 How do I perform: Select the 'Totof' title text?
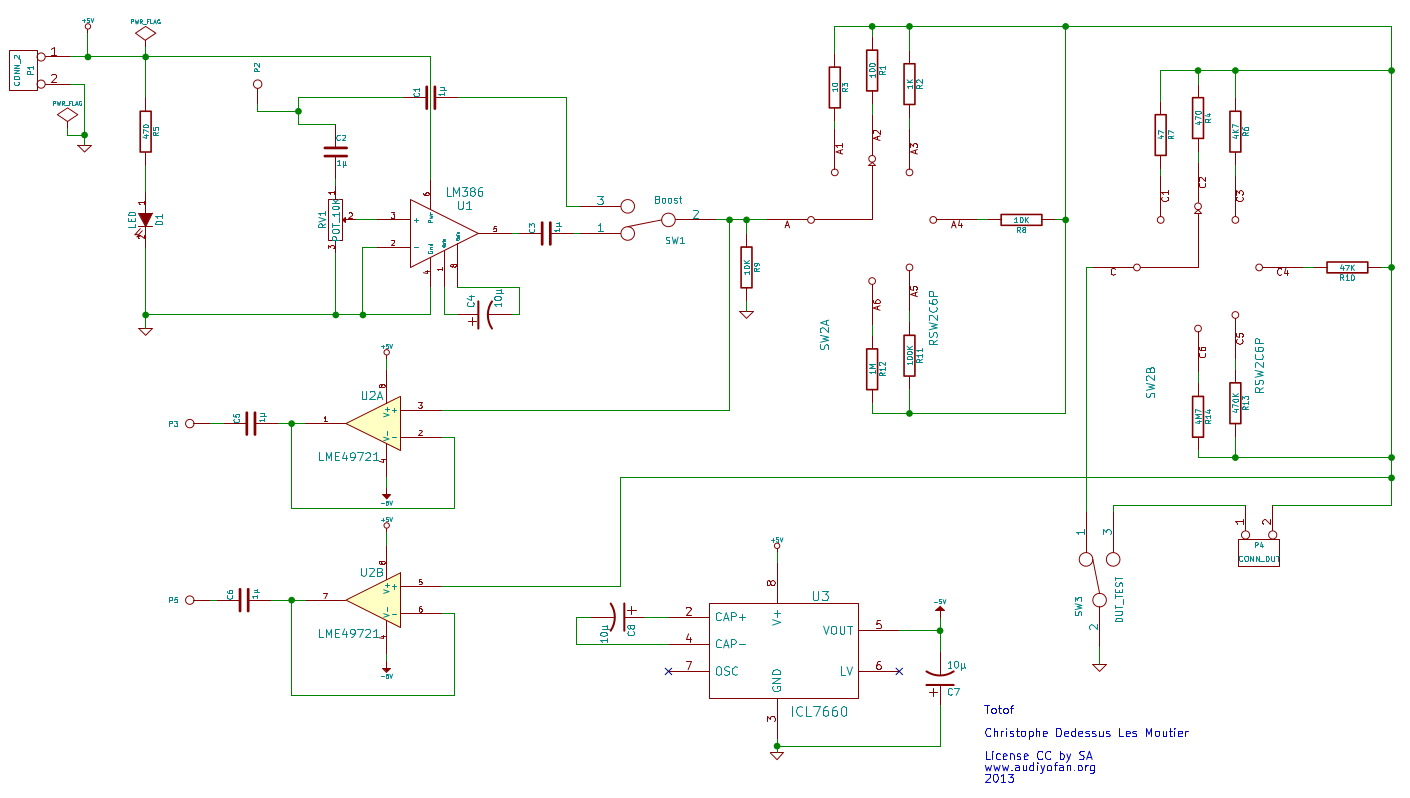click(x=999, y=710)
